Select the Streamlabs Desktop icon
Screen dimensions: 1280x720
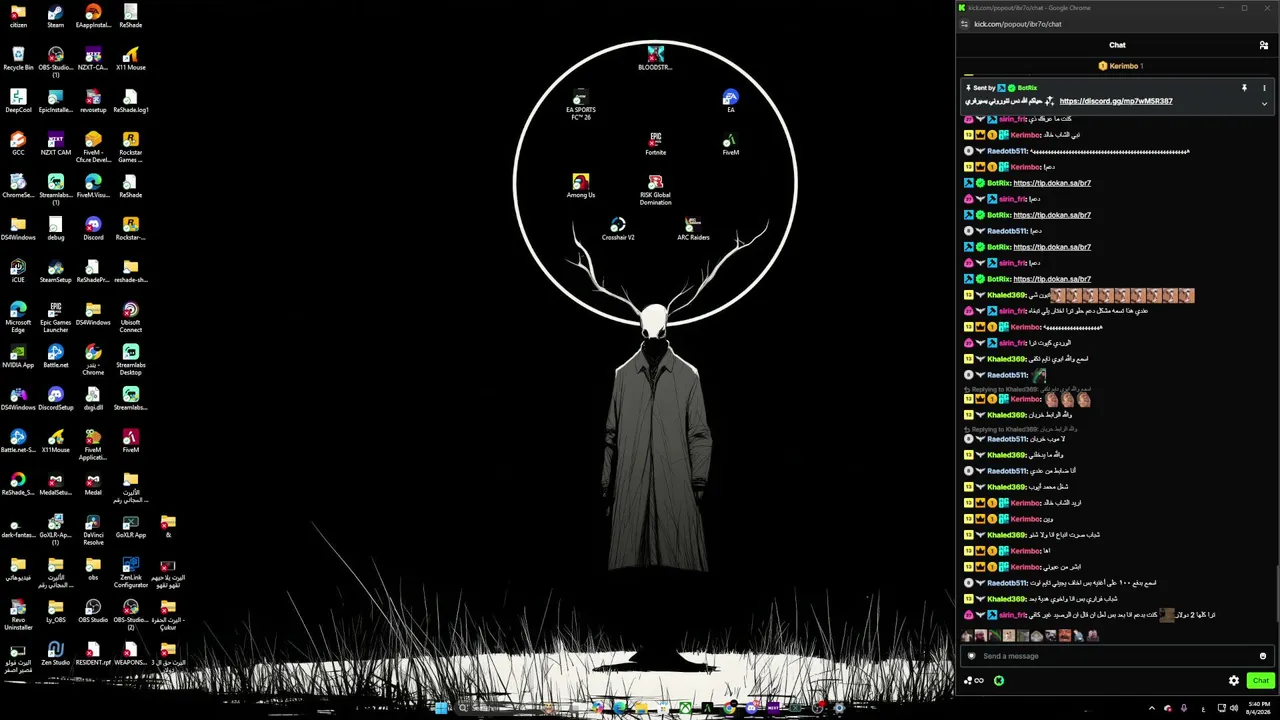[x=130, y=359]
